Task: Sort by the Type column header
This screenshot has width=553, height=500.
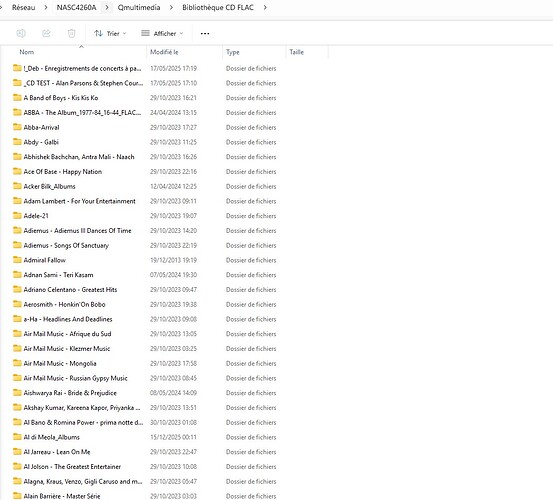Action: [x=232, y=52]
